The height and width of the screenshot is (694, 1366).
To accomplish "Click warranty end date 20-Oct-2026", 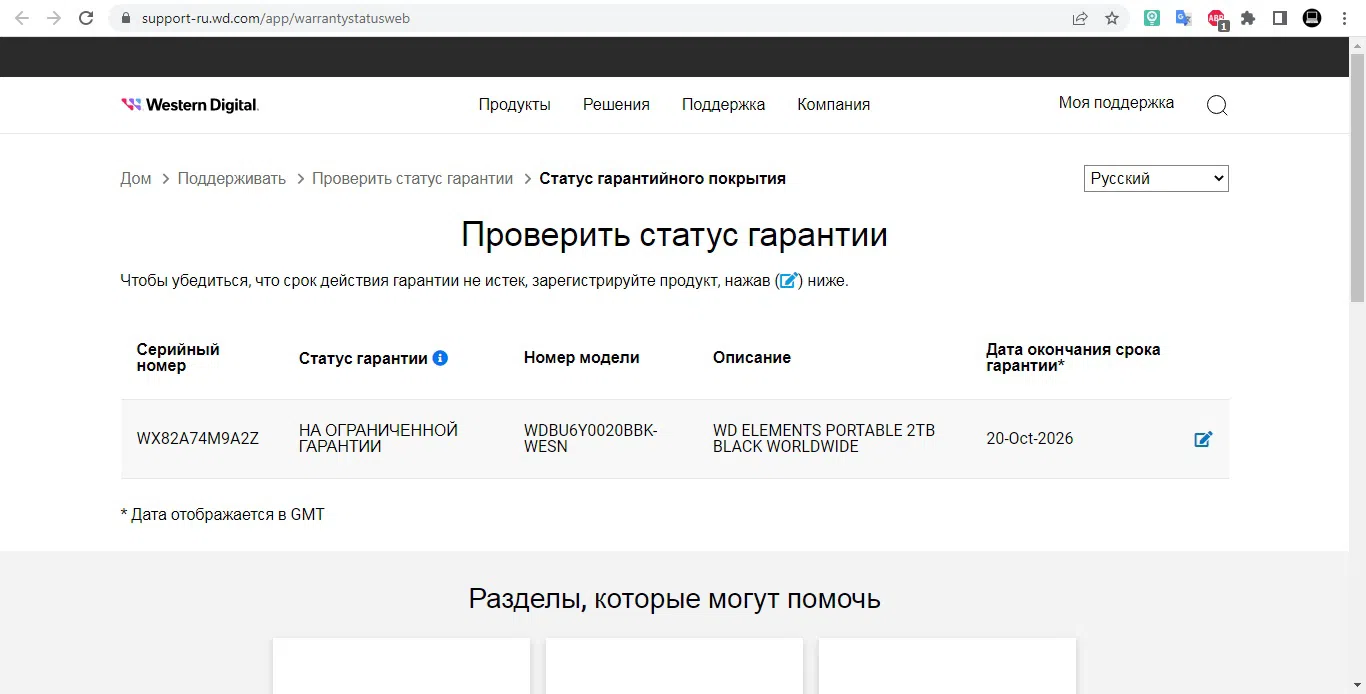I will tap(1029, 438).
